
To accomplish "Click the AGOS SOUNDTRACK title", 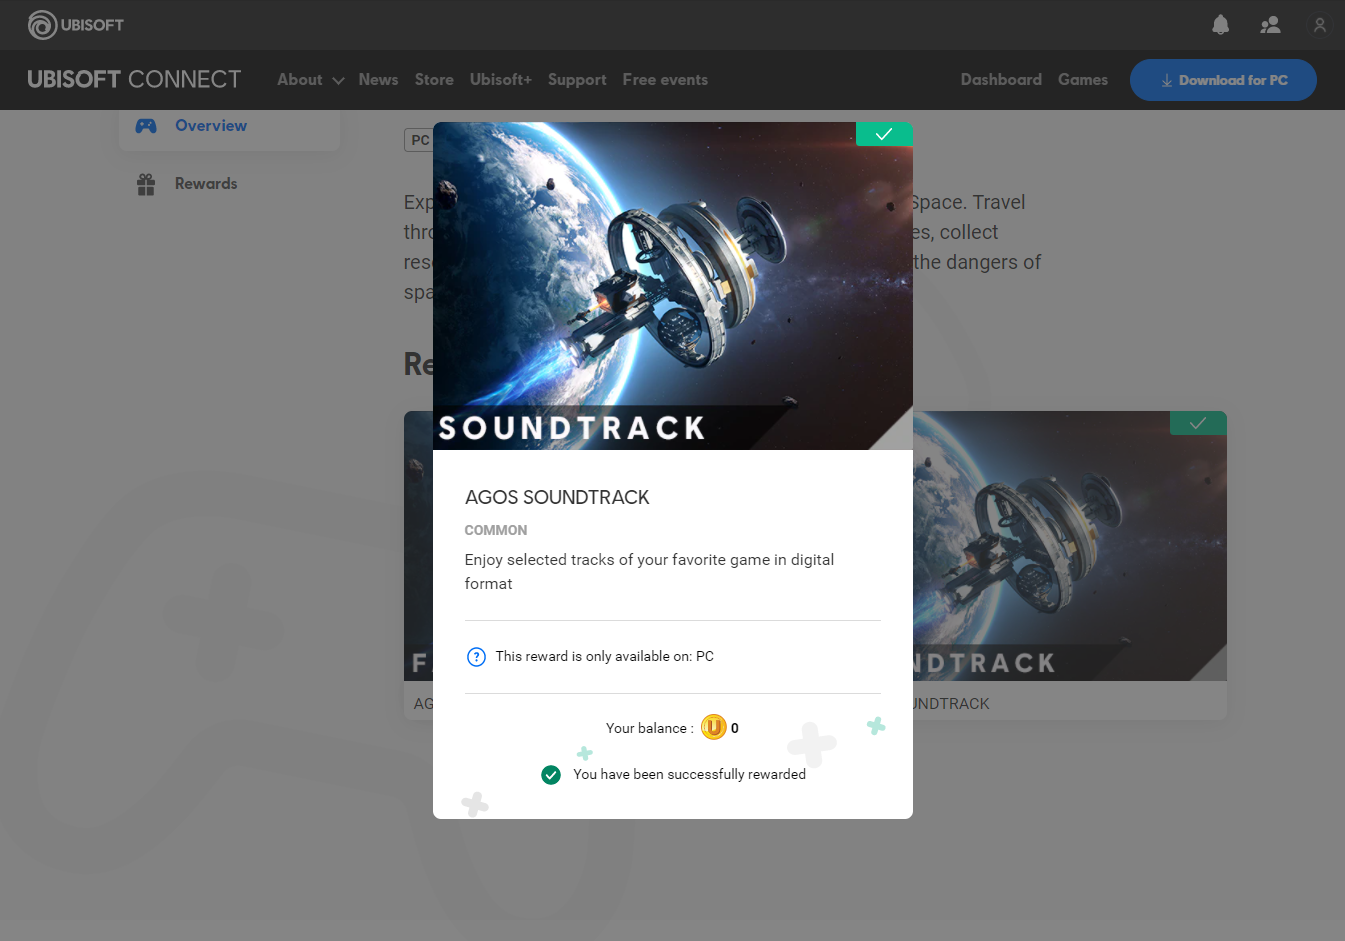I will point(557,497).
